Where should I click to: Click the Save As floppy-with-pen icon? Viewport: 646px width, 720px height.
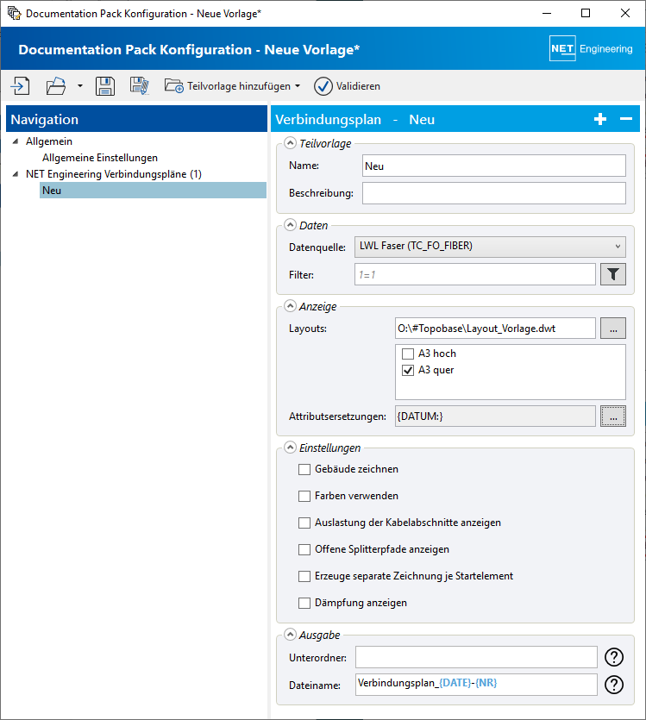pyautogui.click(x=139, y=86)
